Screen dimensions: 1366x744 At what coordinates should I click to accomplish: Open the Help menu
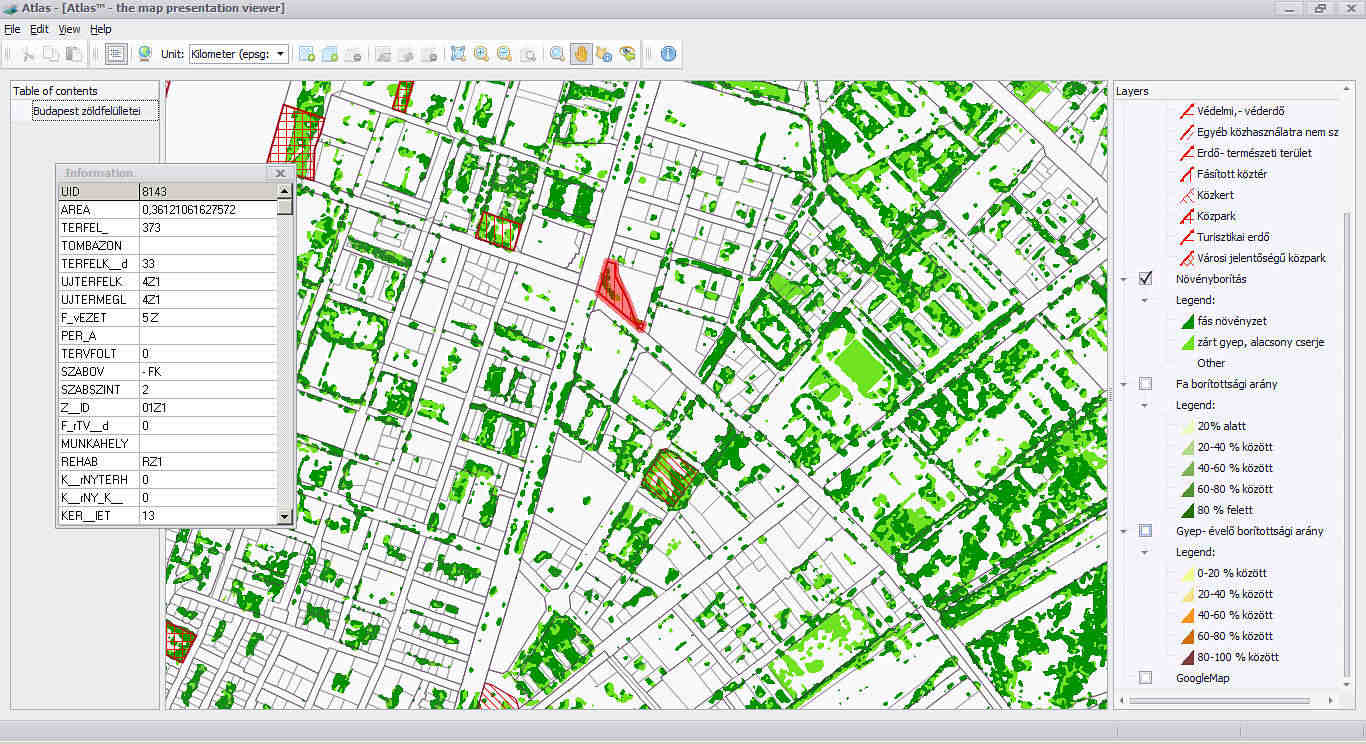[x=101, y=30]
